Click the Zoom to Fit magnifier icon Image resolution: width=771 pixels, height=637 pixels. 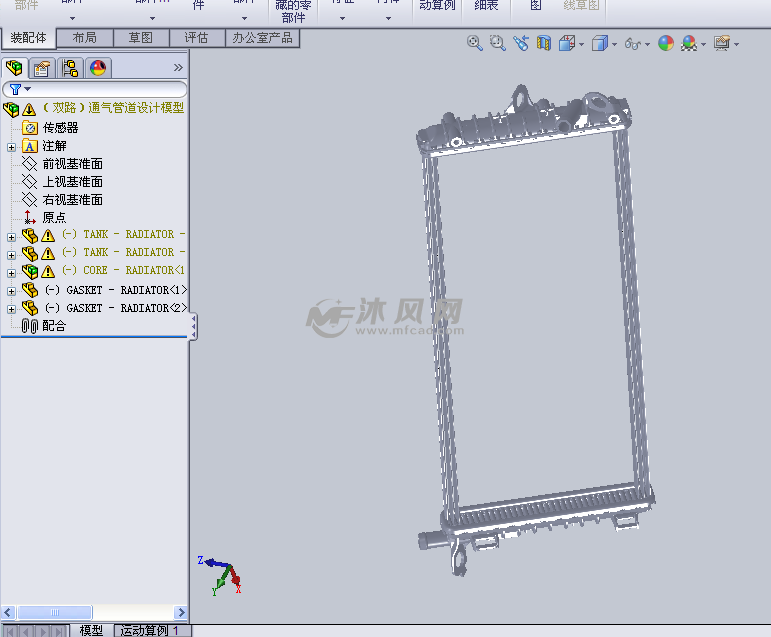pyautogui.click(x=474, y=43)
